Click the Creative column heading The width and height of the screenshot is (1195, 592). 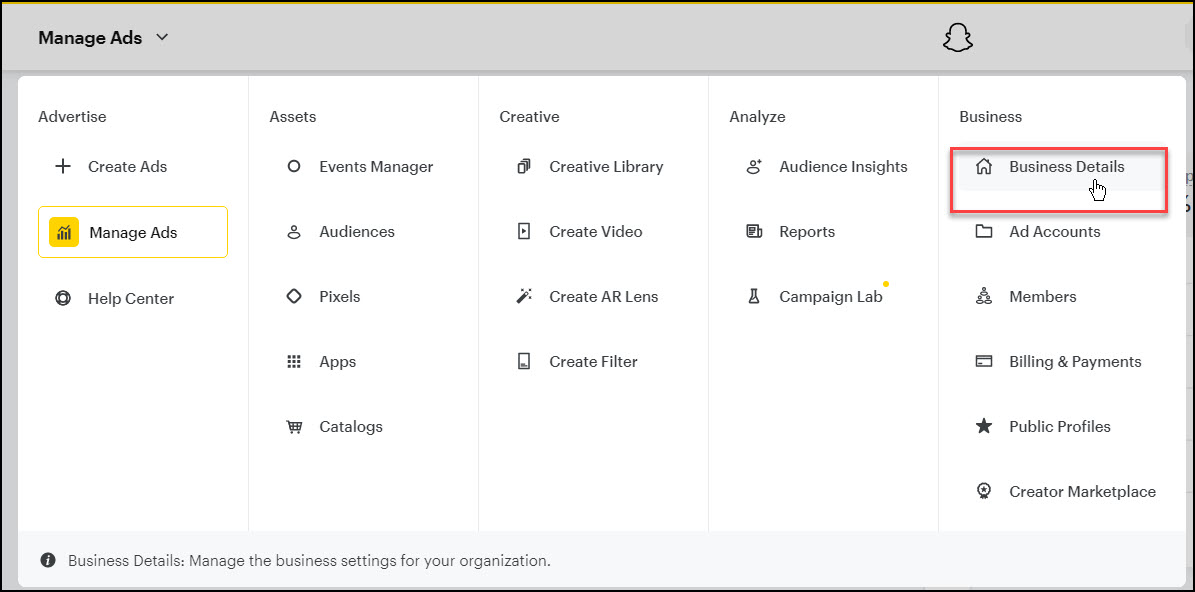click(530, 117)
